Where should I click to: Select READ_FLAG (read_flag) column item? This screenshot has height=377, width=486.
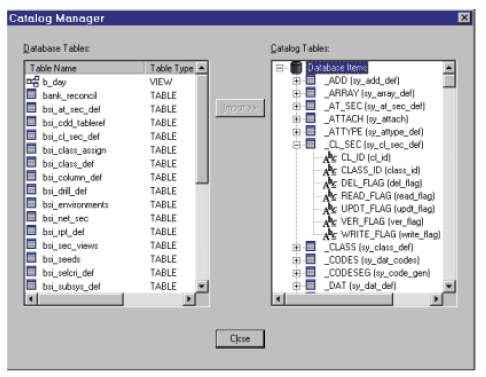coord(388,196)
